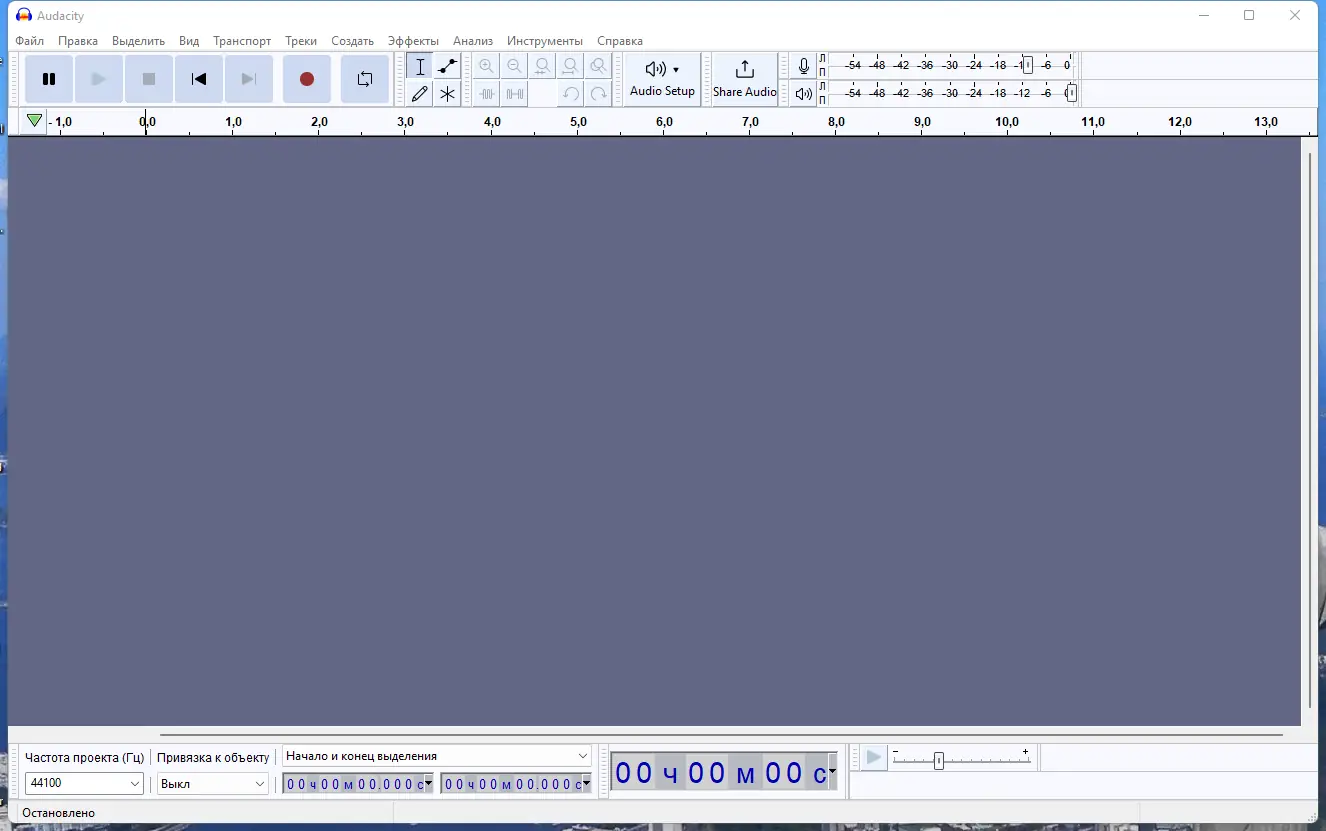
Task: Click the Audio Setup button
Action: (661, 78)
